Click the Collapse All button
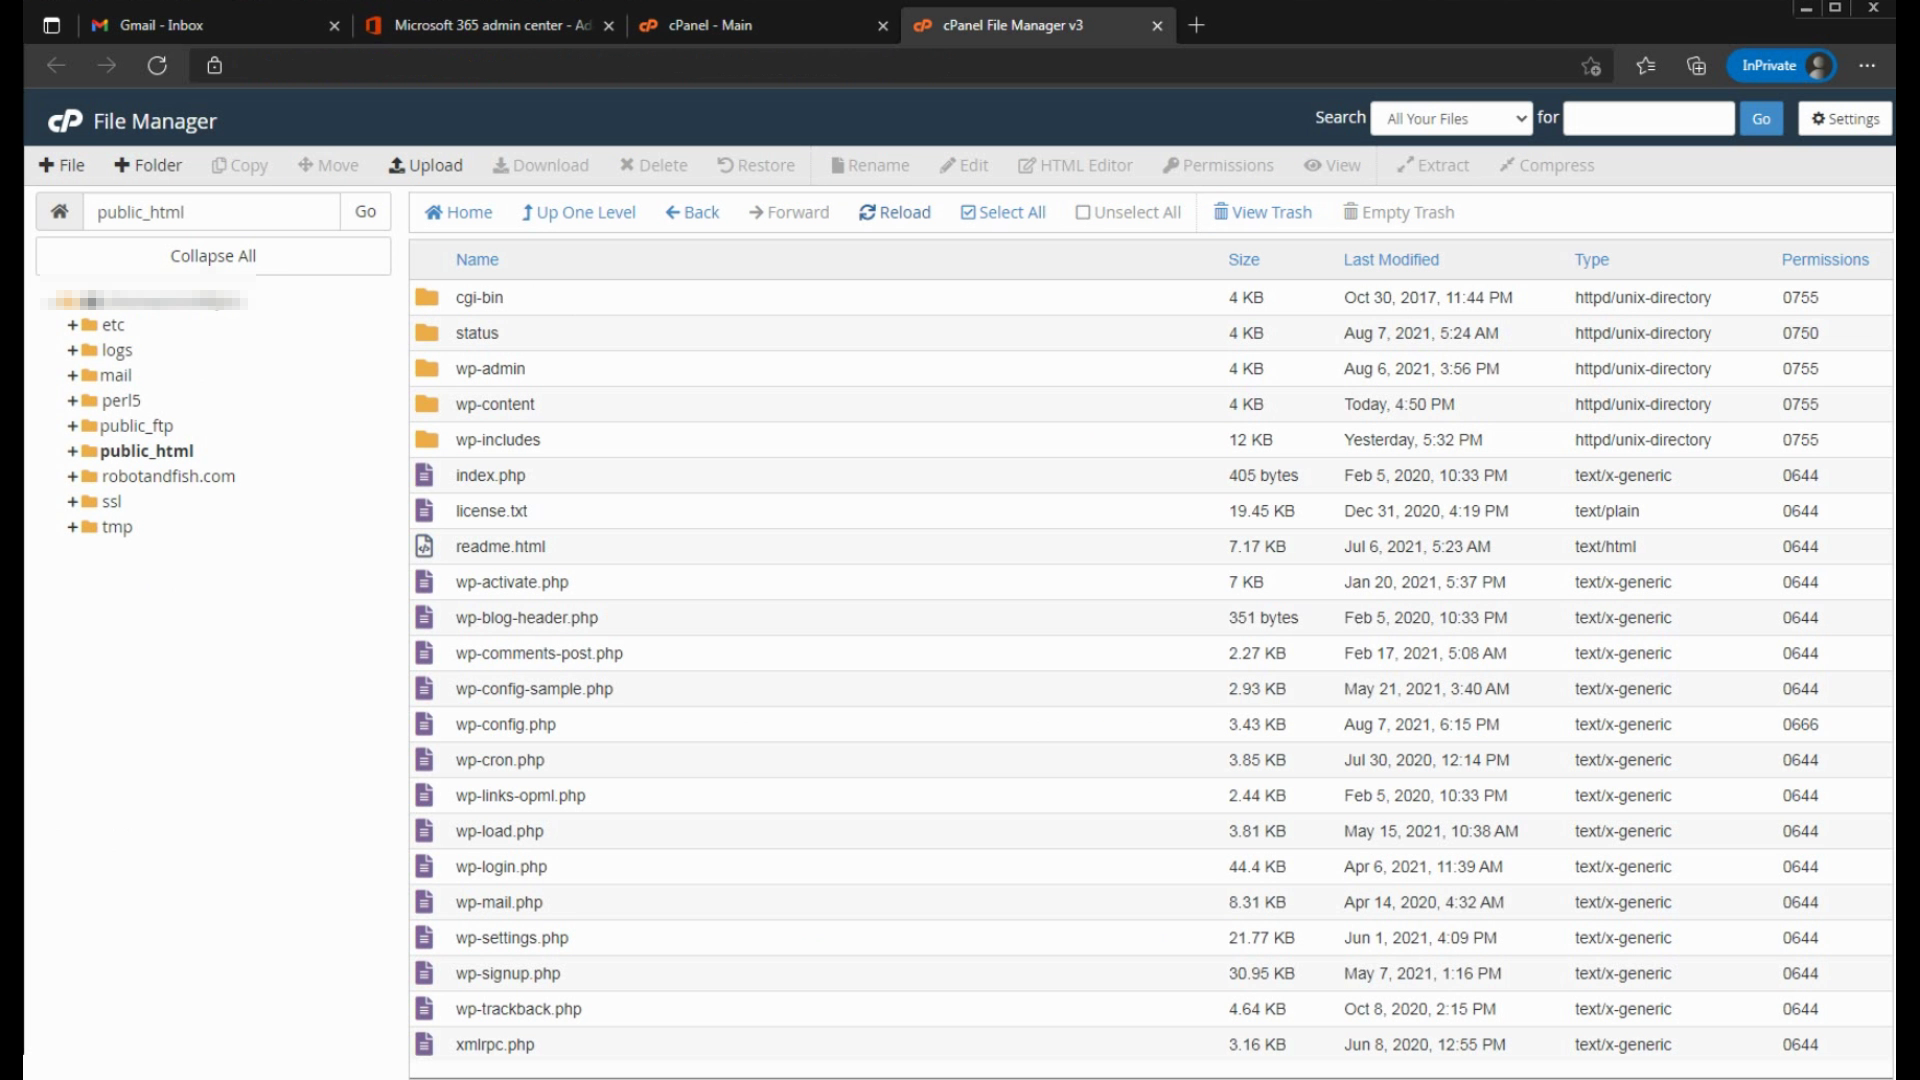The image size is (1920, 1080). pyautogui.click(x=213, y=256)
